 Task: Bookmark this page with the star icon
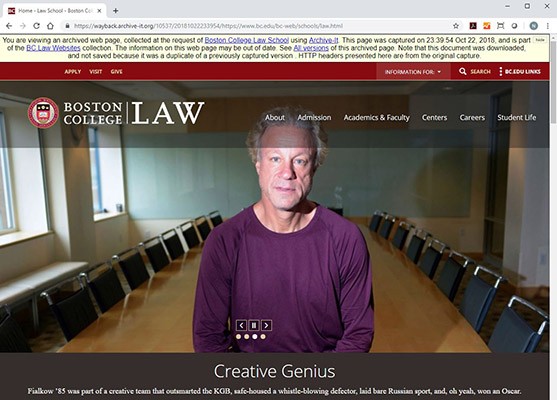pos(456,26)
